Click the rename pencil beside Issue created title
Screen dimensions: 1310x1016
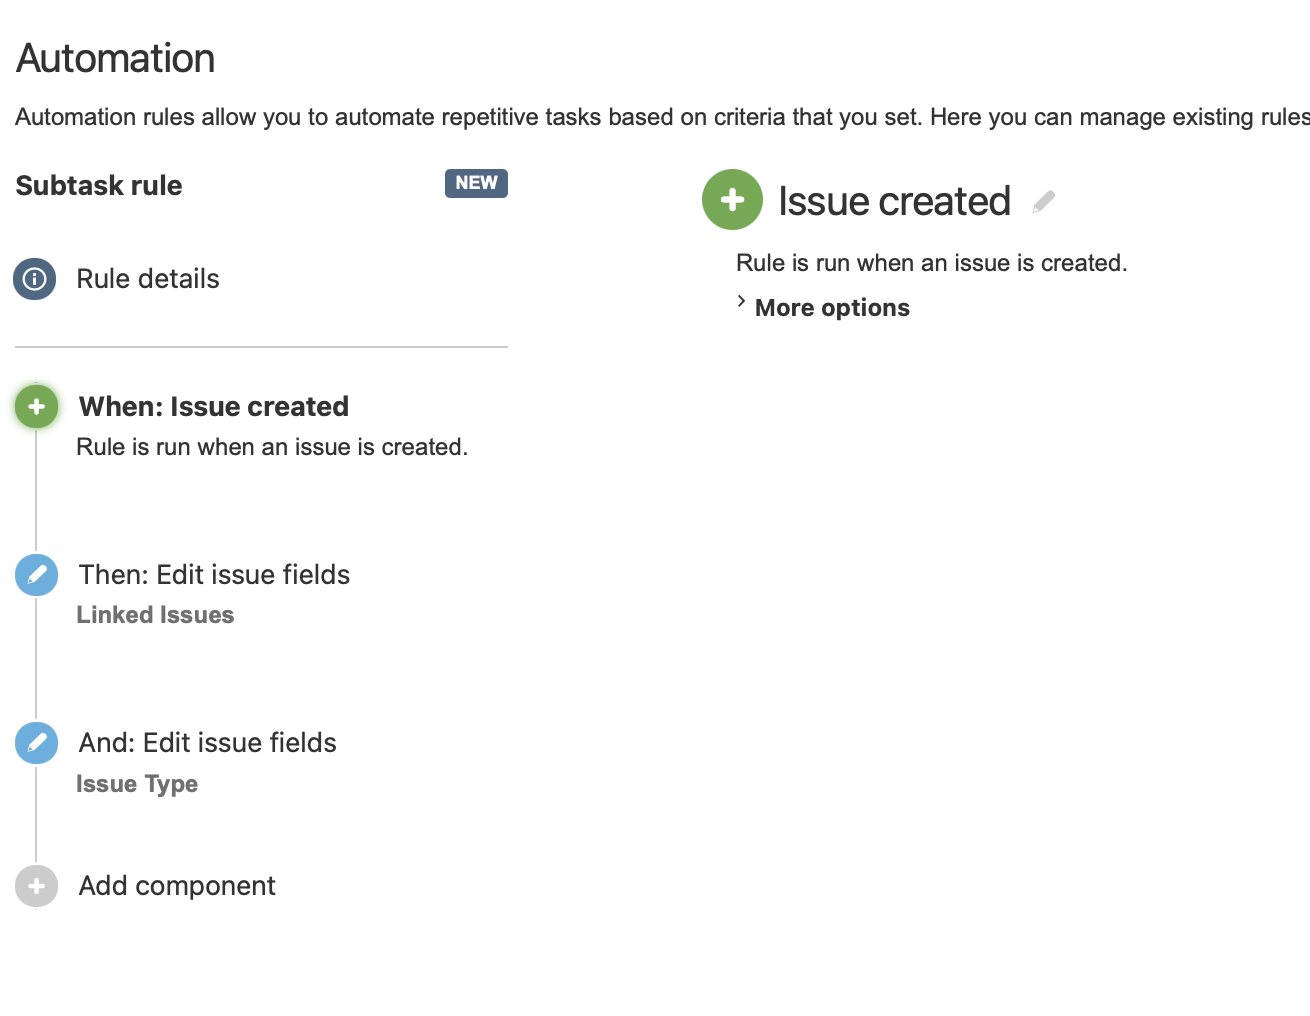coord(1043,200)
